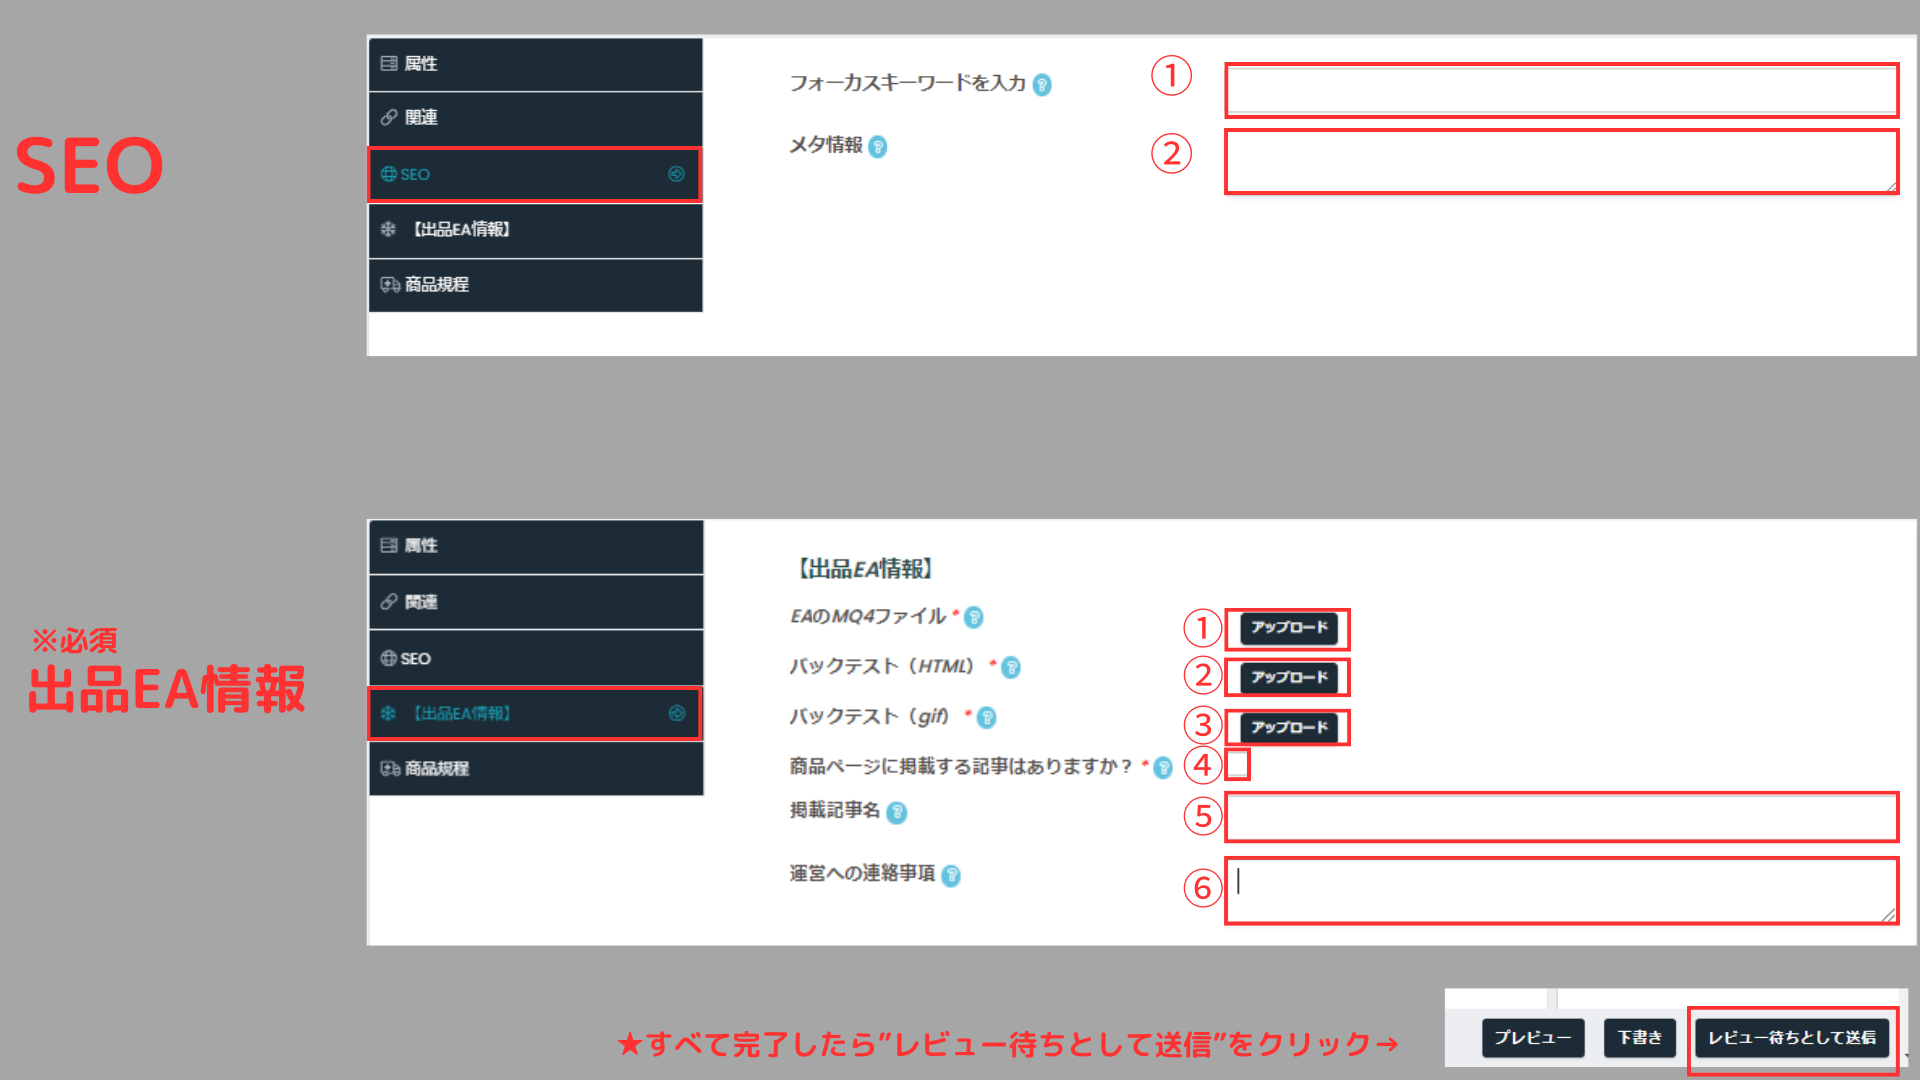The image size is (1920, 1080).
Task: Upload the EA MQ4 file
Action: coord(1289,628)
